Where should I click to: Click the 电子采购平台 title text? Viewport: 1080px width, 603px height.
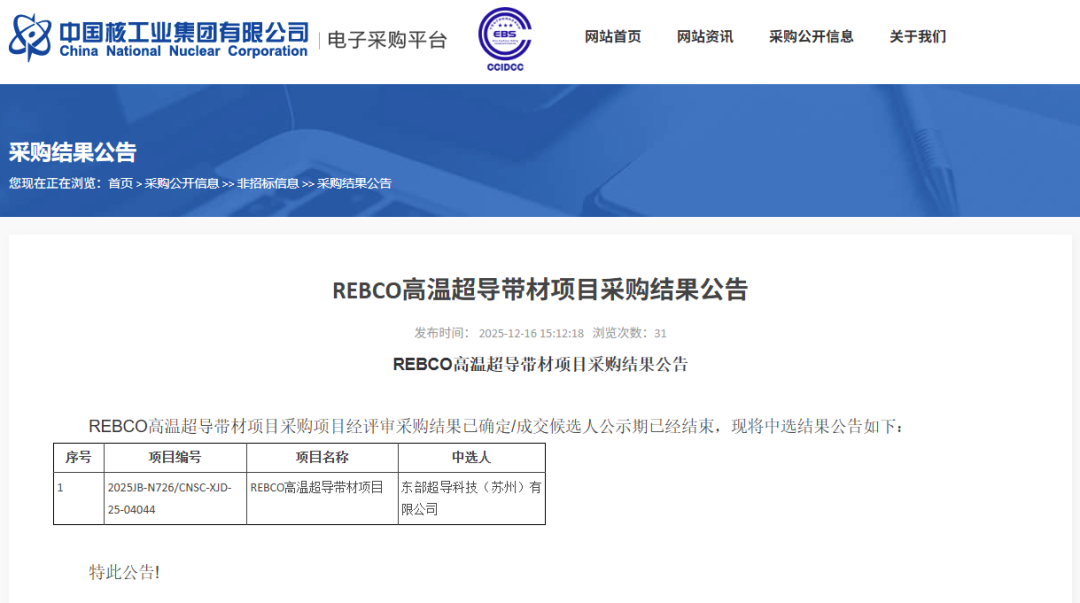tap(387, 40)
